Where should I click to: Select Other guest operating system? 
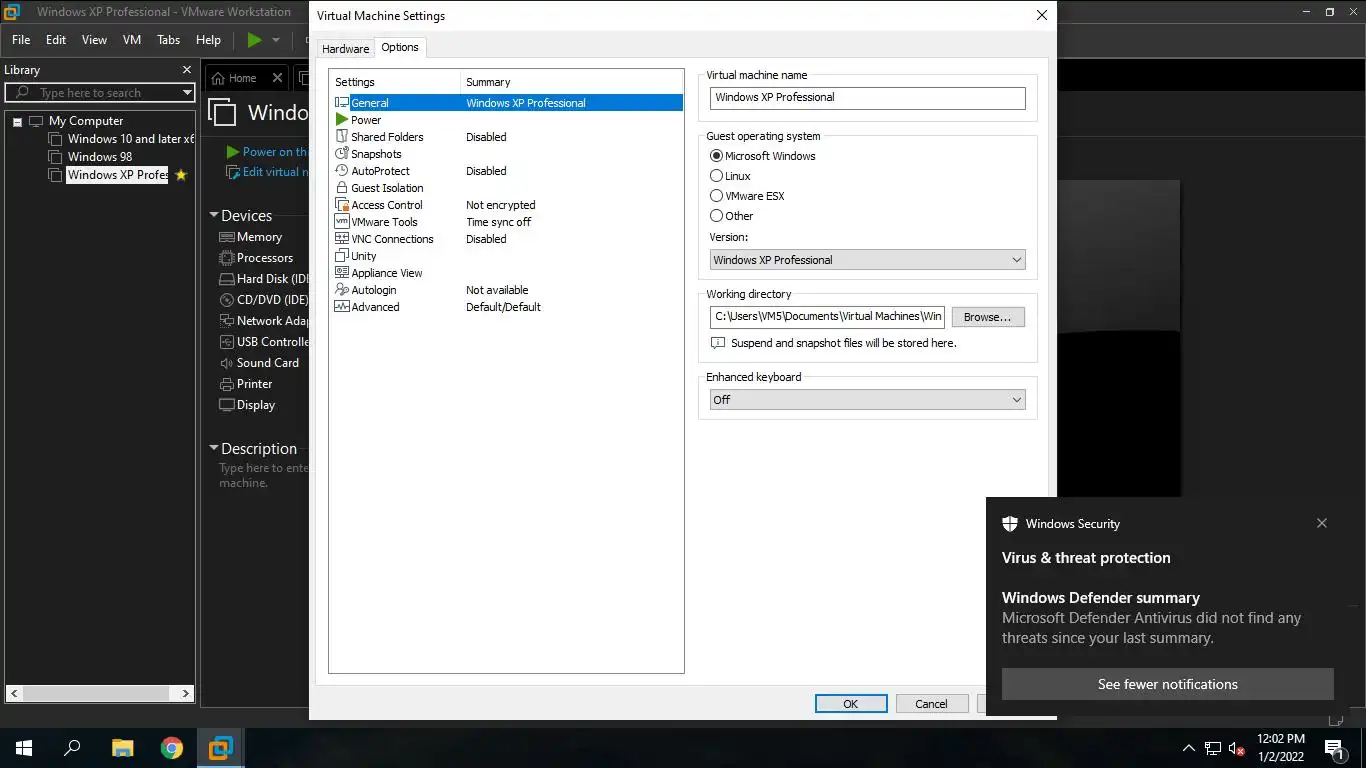pyautogui.click(x=716, y=216)
